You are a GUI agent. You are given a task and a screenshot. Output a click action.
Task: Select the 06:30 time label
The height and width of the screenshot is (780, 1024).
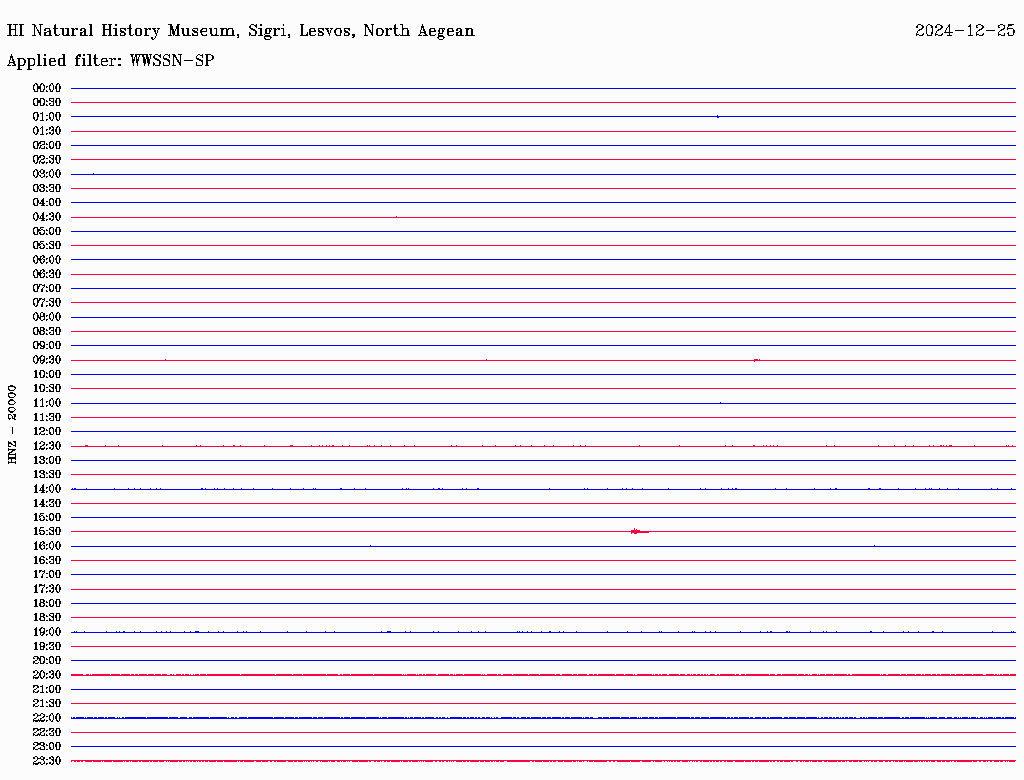pos(47,274)
